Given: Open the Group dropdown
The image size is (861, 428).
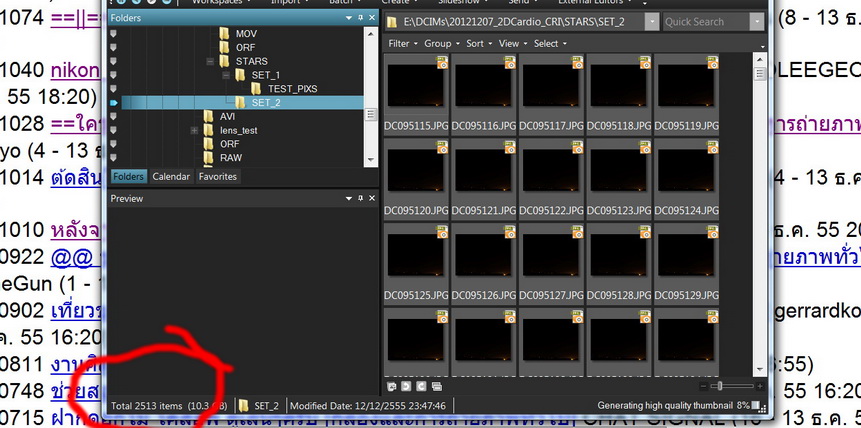Looking at the screenshot, I should point(441,43).
